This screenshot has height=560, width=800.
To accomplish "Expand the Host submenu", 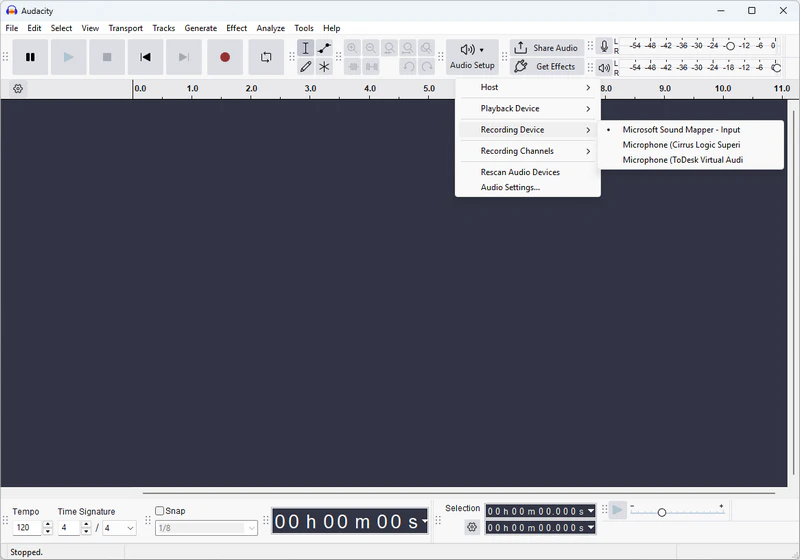I will tap(528, 87).
